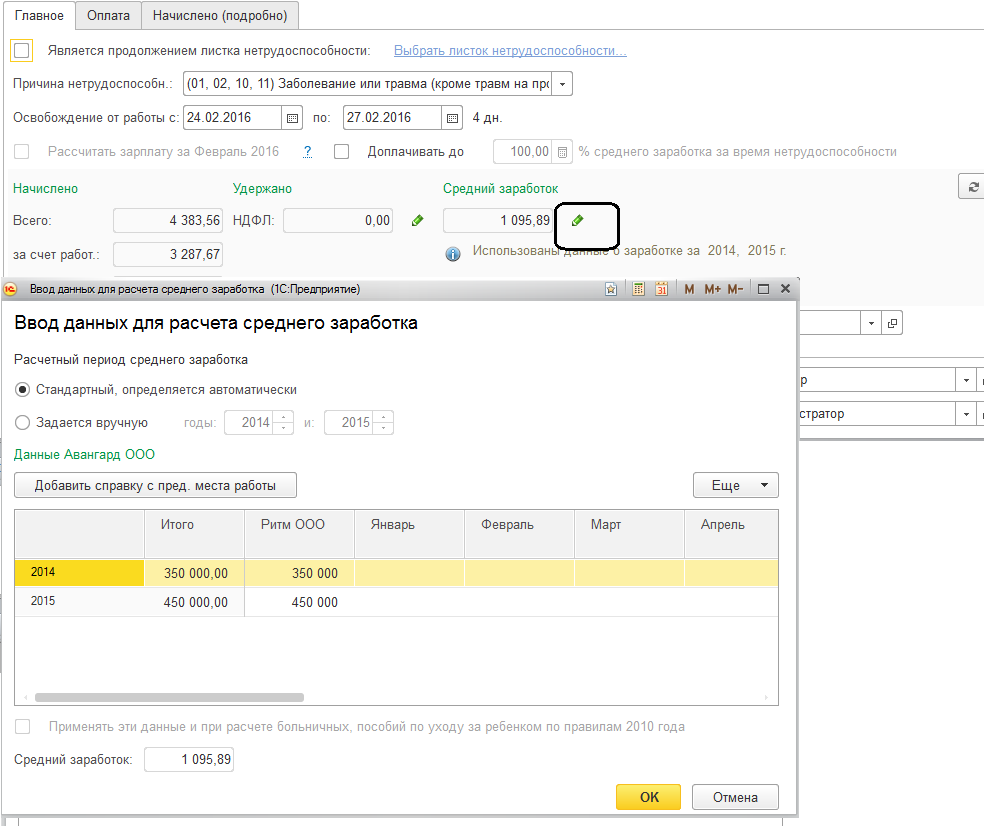Image resolution: width=984 pixels, height=826 pixels.
Task: Open calendar for start date 24.02.2016
Action: pyautogui.click(x=292, y=118)
